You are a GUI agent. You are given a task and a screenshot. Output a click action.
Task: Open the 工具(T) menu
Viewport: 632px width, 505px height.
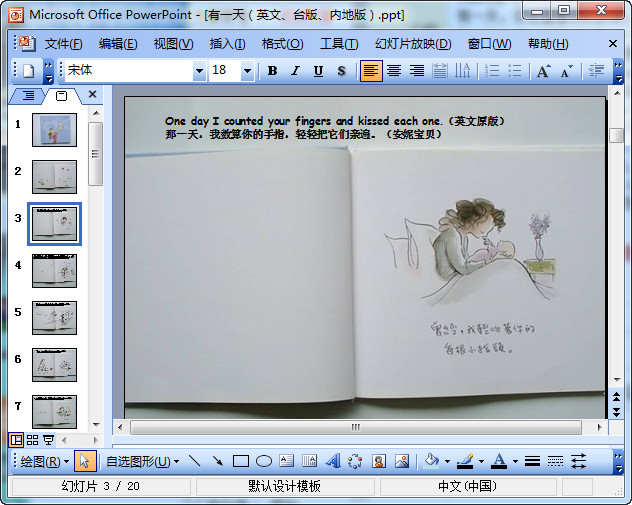[339, 44]
